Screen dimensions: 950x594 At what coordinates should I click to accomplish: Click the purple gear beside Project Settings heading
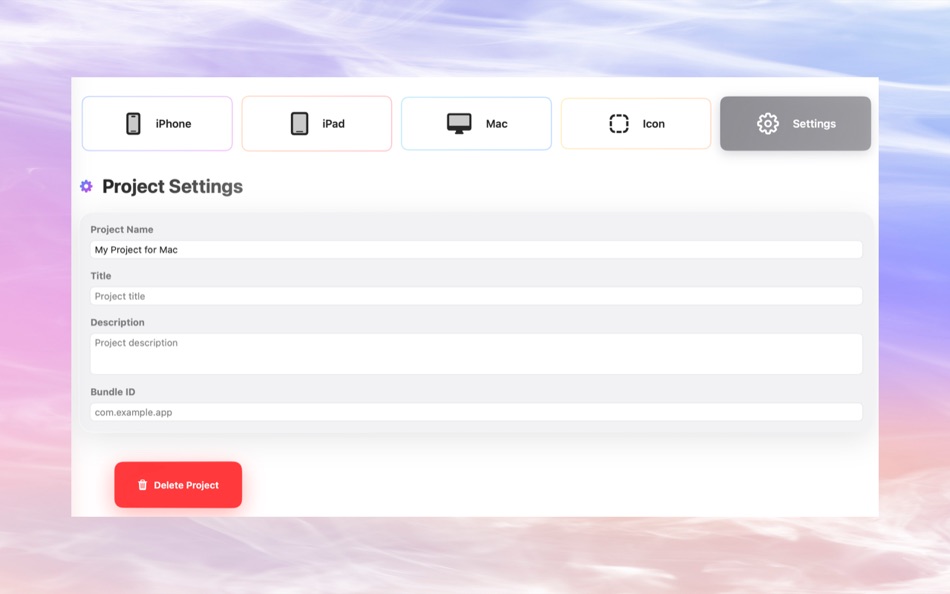85,186
